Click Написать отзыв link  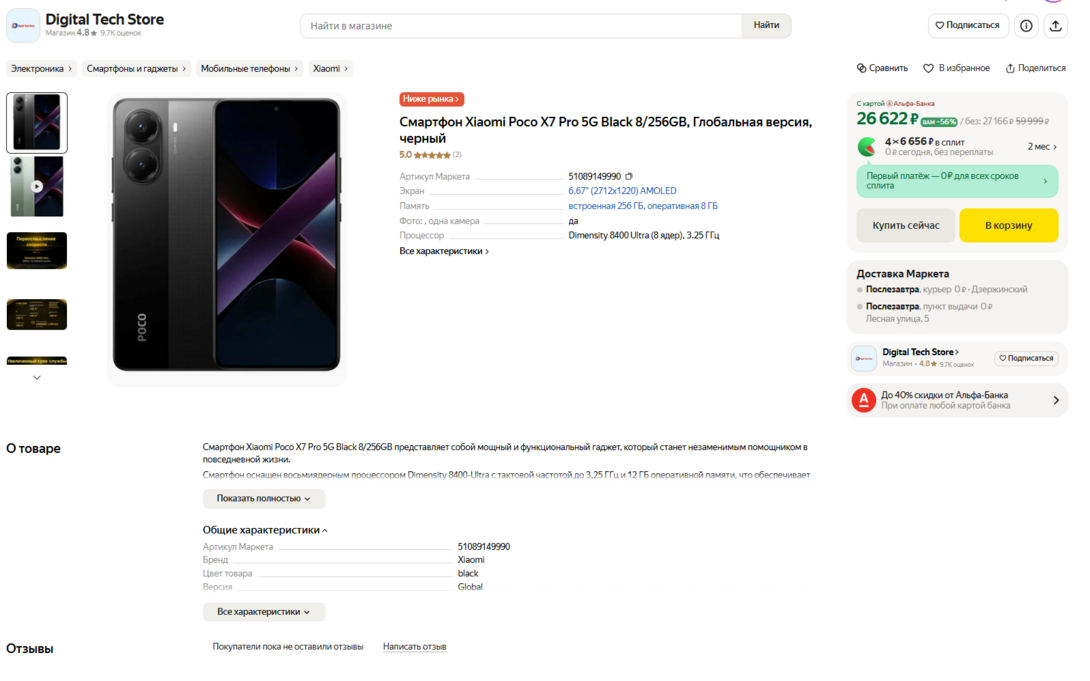(x=414, y=647)
